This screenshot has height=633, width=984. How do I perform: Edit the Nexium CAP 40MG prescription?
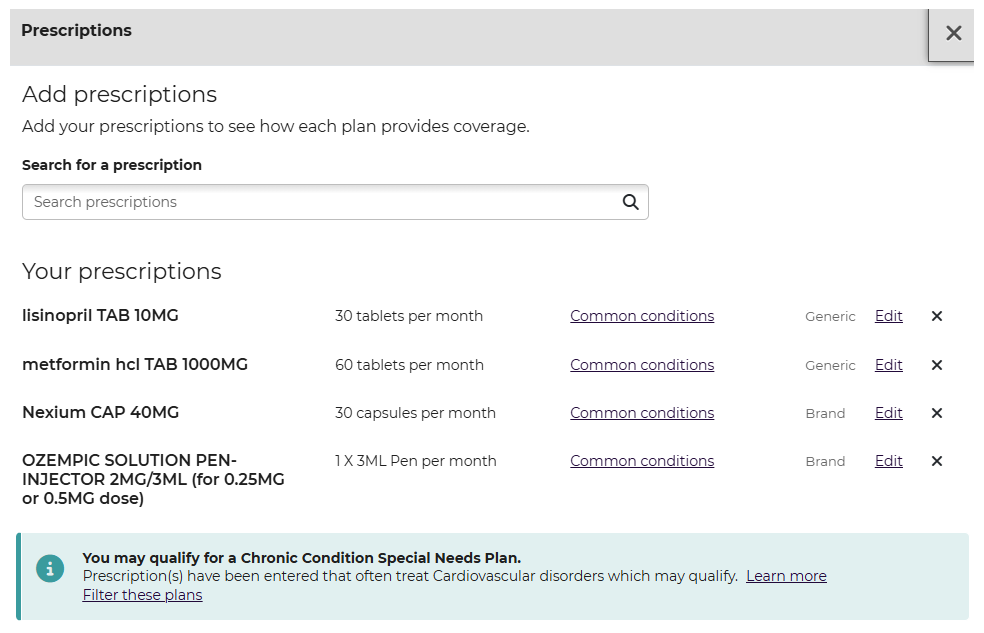pos(888,413)
